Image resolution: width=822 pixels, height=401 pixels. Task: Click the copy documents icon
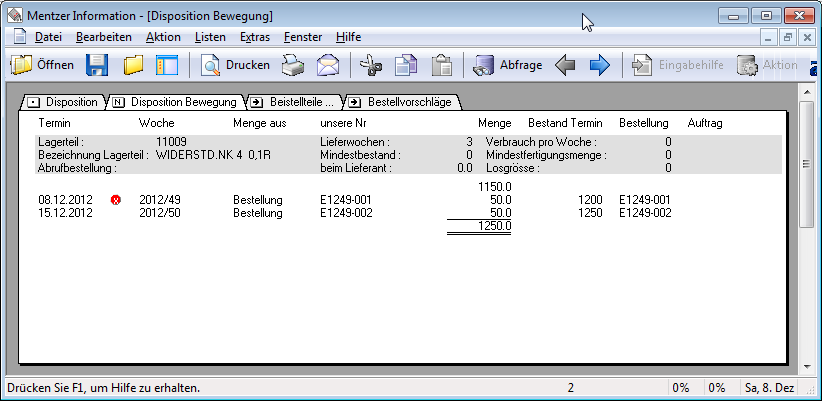pyautogui.click(x=405, y=66)
